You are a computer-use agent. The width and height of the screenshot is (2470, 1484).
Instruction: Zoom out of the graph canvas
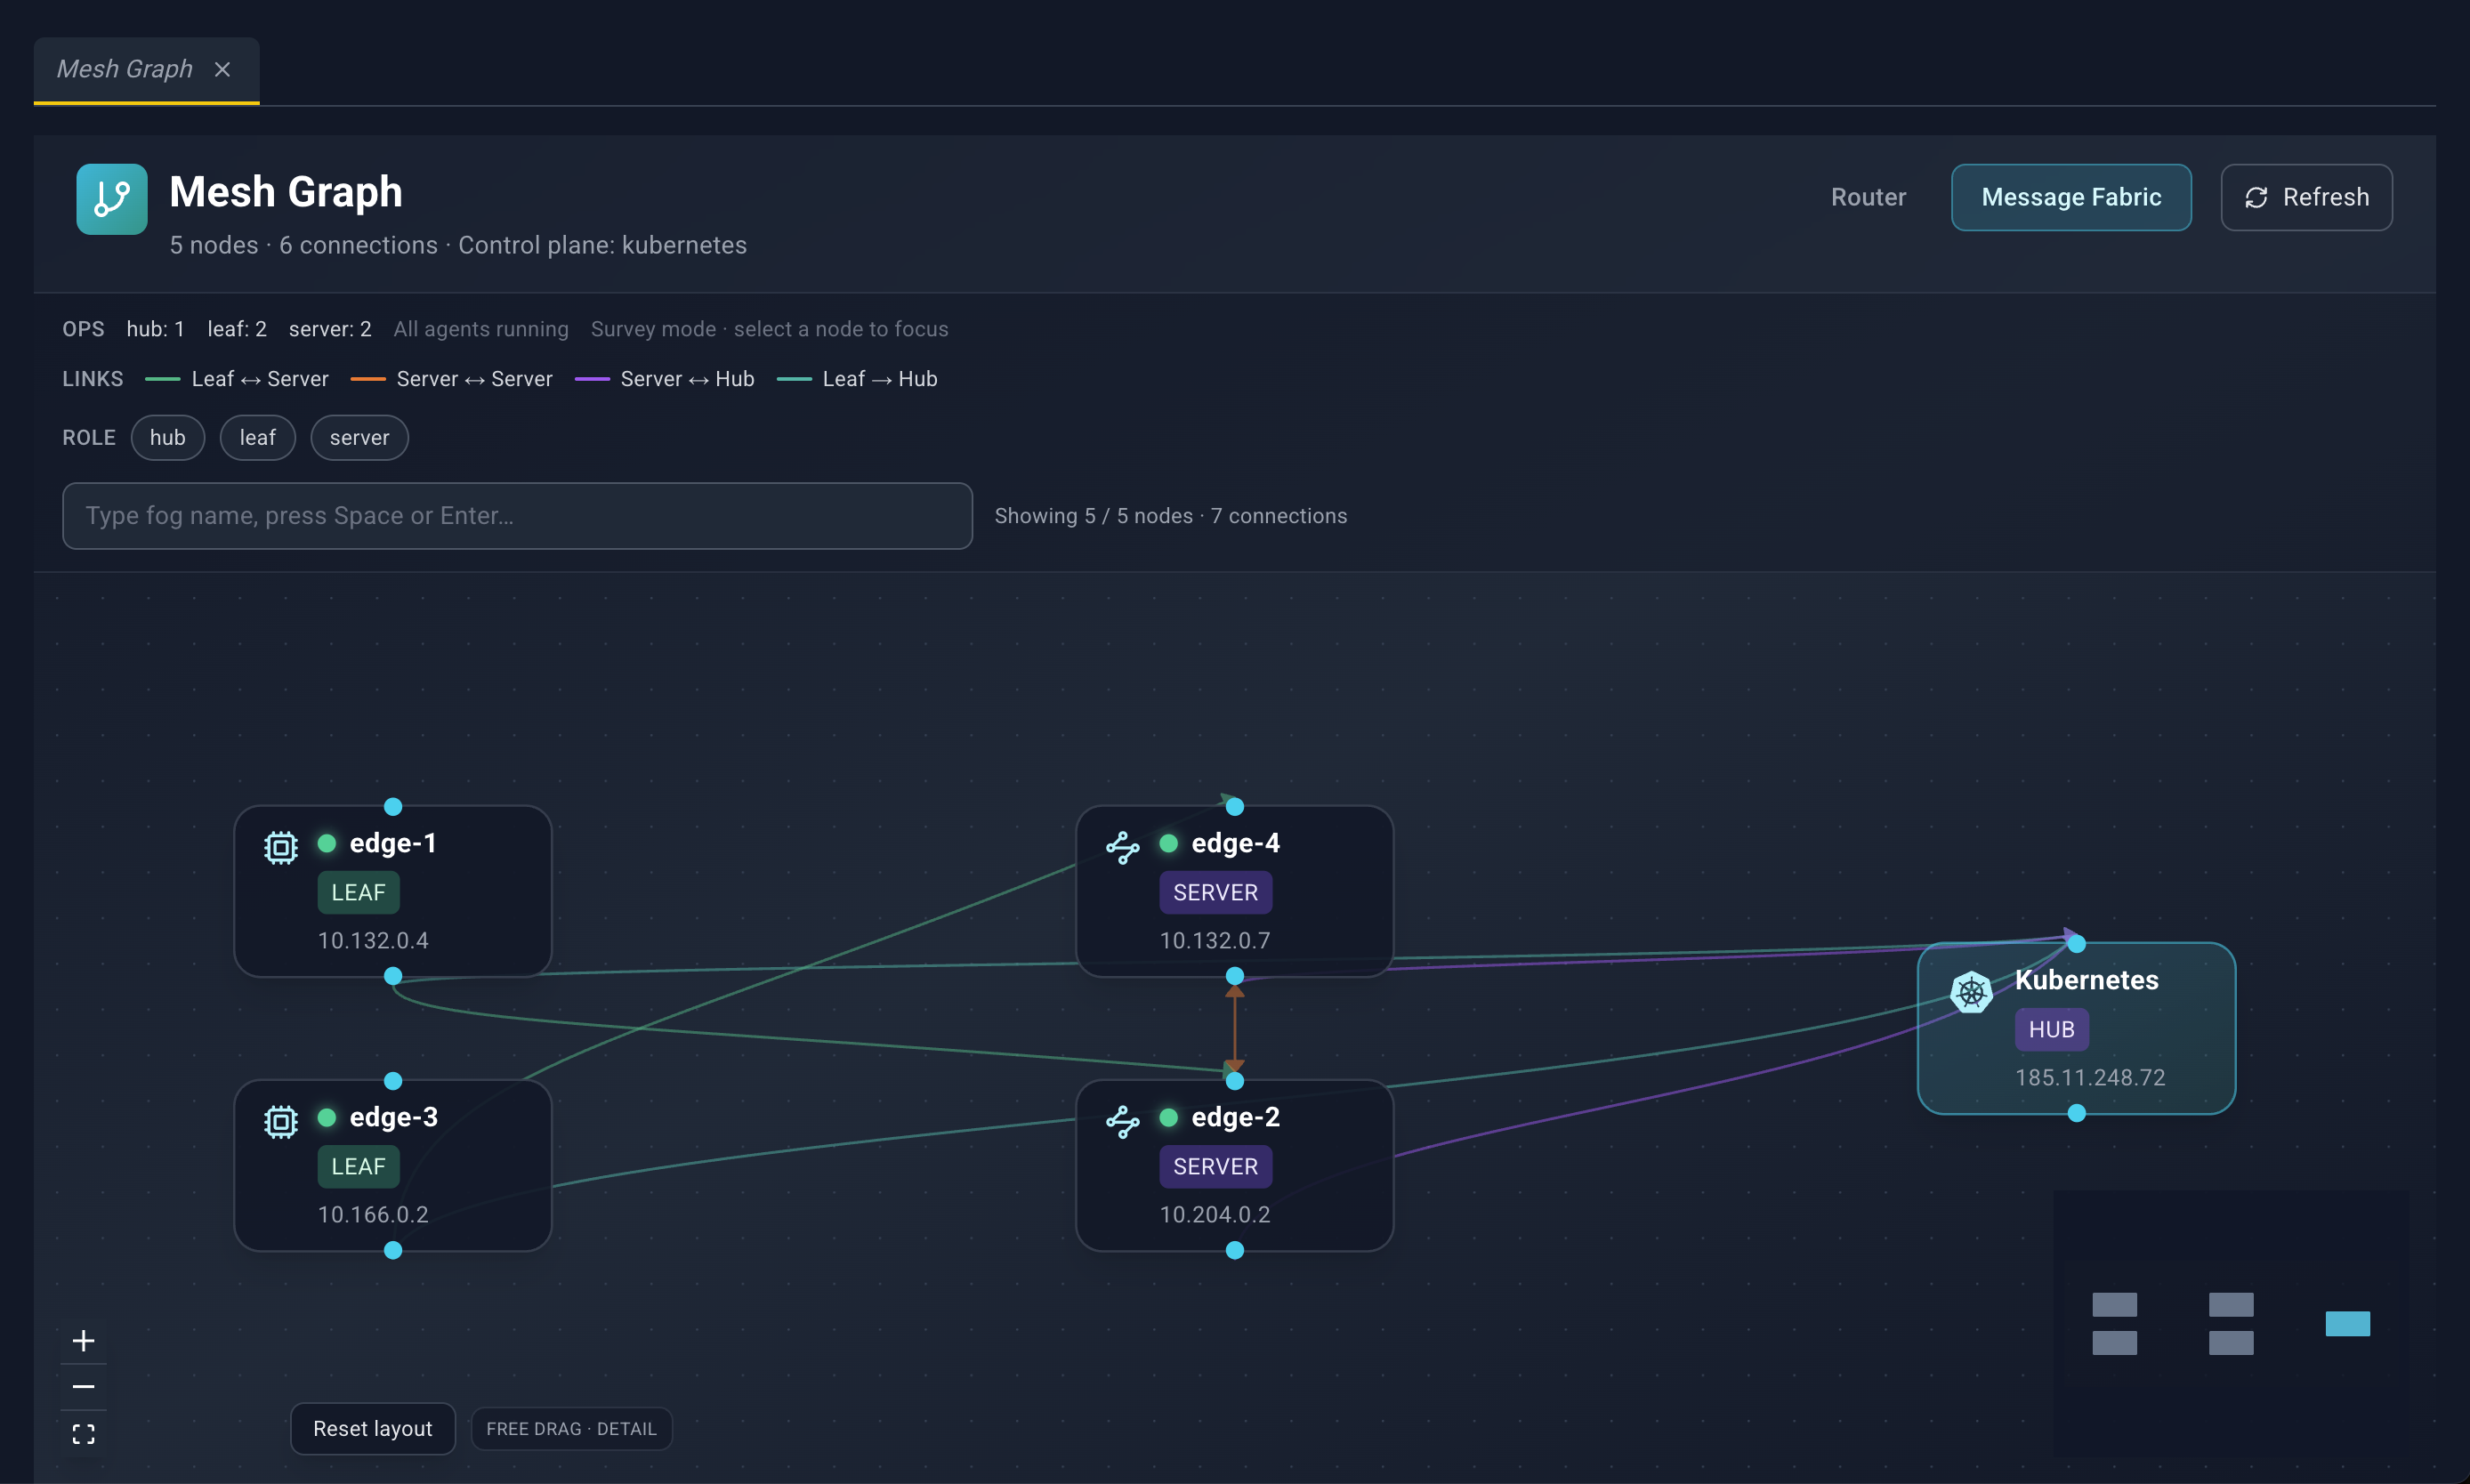84,1387
